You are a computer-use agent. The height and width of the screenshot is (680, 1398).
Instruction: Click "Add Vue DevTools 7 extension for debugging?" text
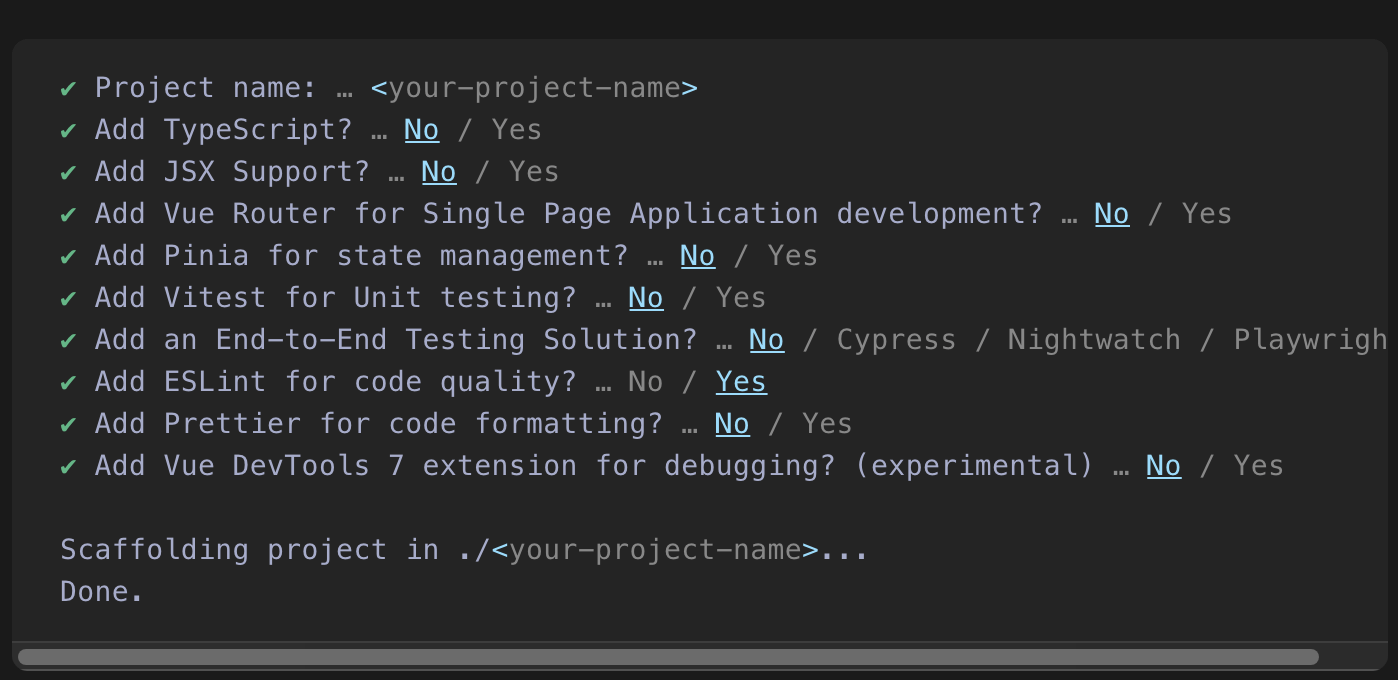point(465,466)
